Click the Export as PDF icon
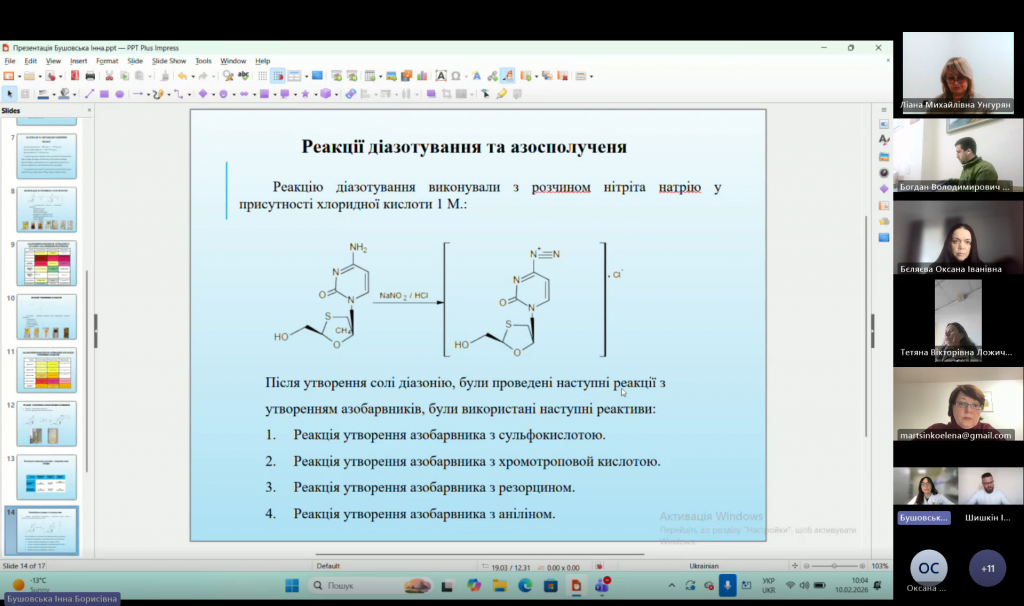 (74, 76)
